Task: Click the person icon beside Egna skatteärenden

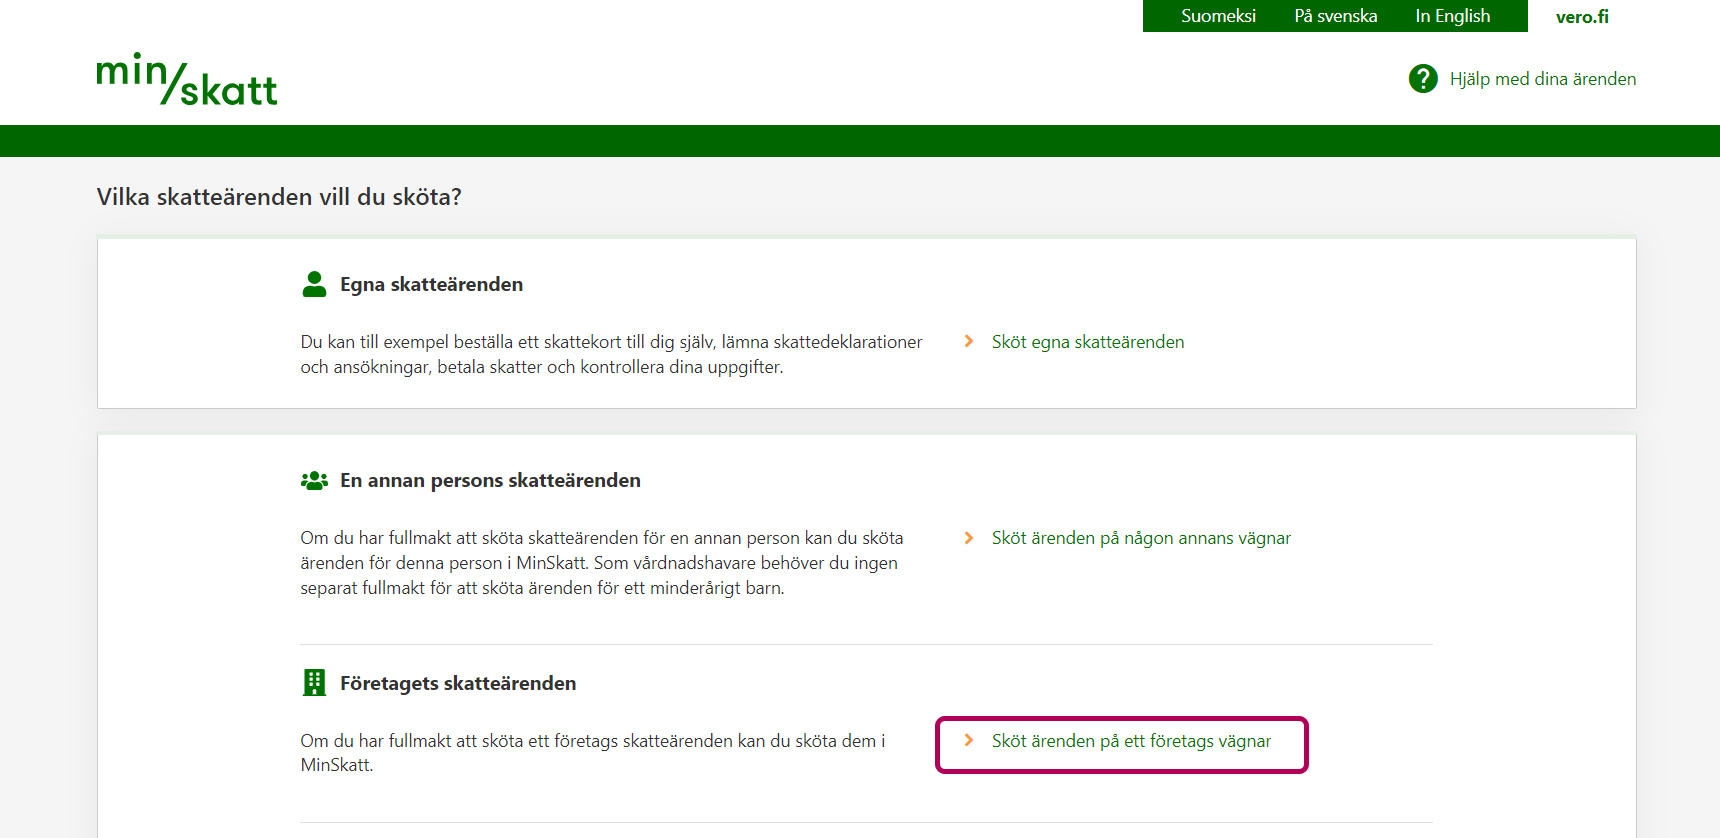Action: pos(314,285)
